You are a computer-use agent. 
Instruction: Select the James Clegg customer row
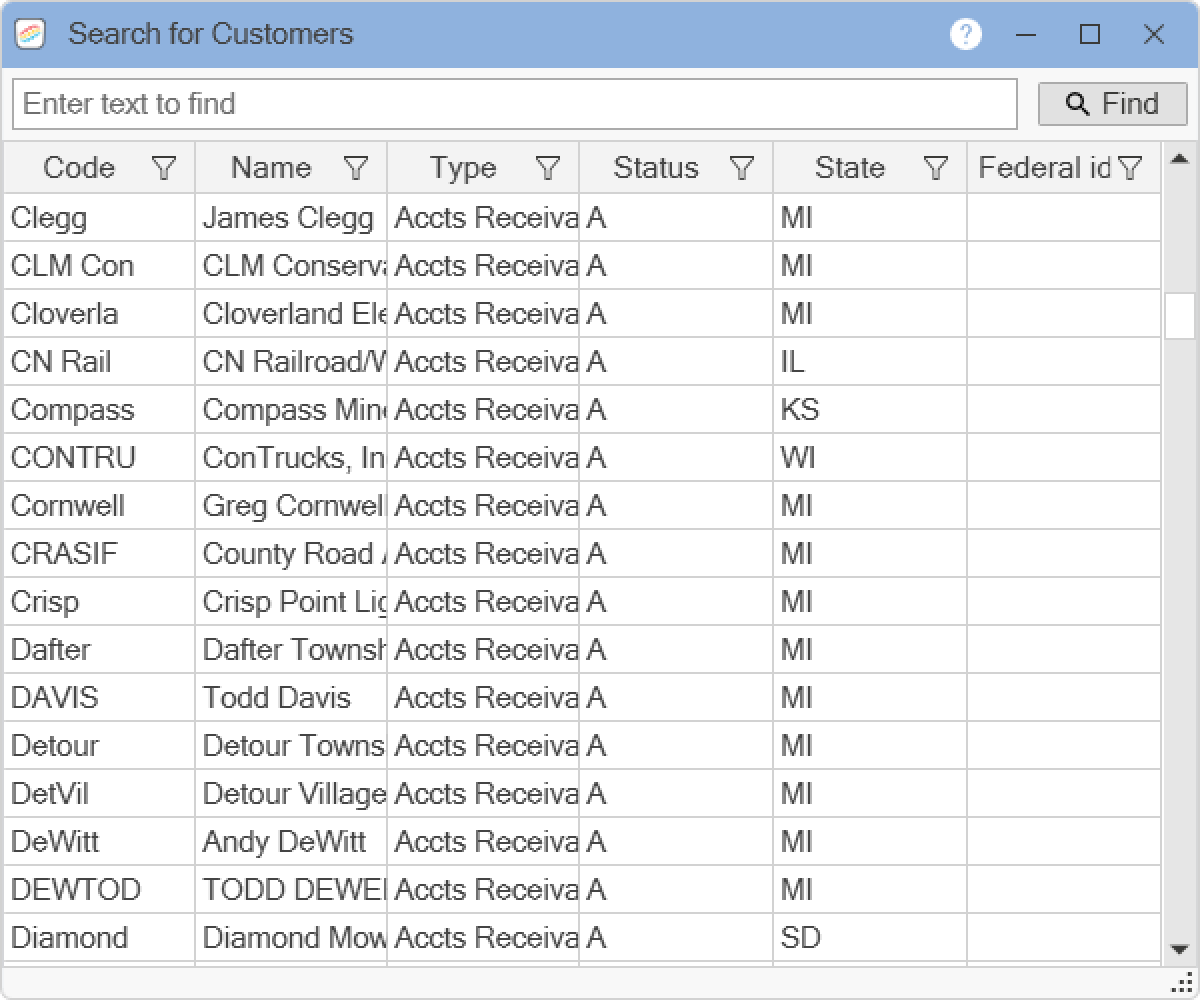(288, 218)
